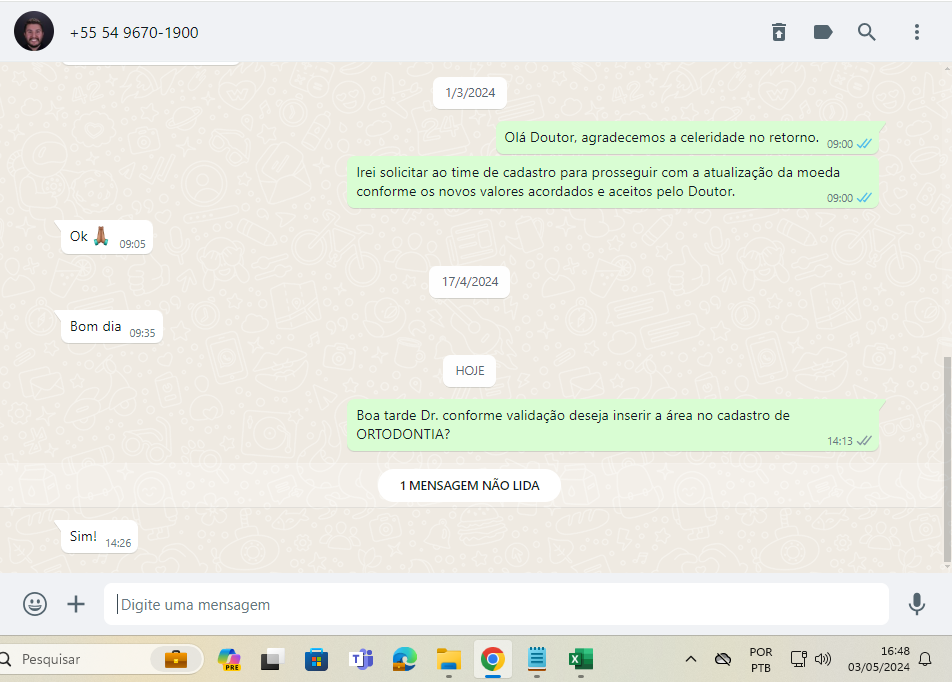Image resolution: width=952 pixels, height=682 pixels.
Task: Click the contact's profile picture
Action: pyautogui.click(x=34, y=32)
